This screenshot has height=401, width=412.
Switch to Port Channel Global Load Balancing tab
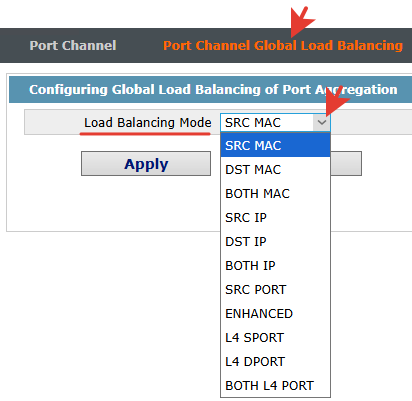pyautogui.click(x=283, y=45)
